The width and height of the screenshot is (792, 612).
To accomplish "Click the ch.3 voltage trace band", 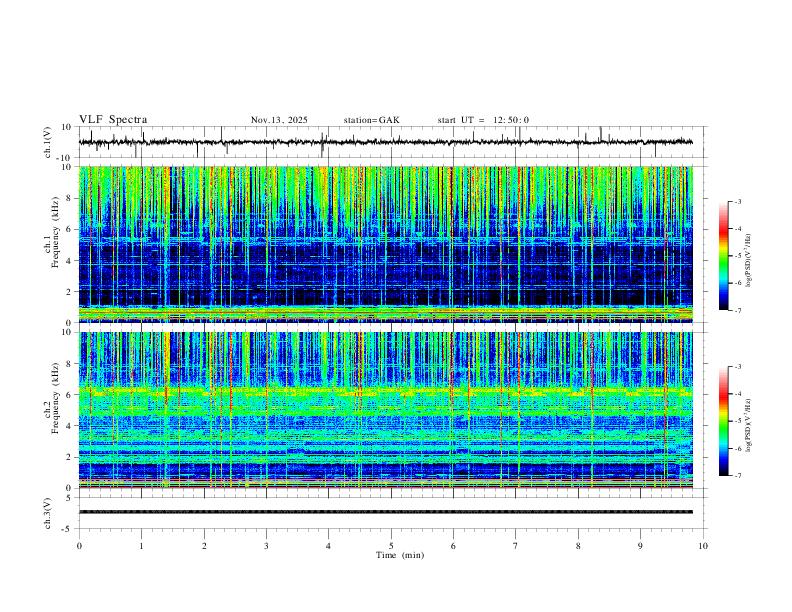I will 385,512.
